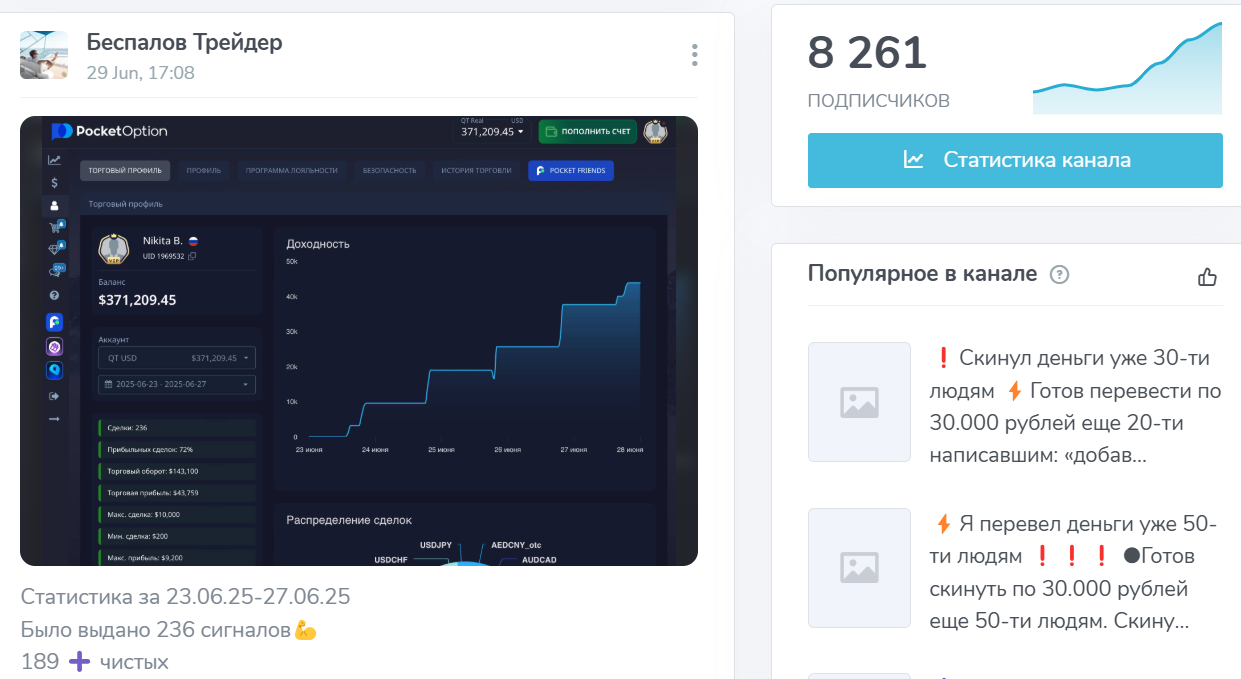Open Беспалов Трейдер channel avatar
This screenshot has width=1241, height=679.
44,55
